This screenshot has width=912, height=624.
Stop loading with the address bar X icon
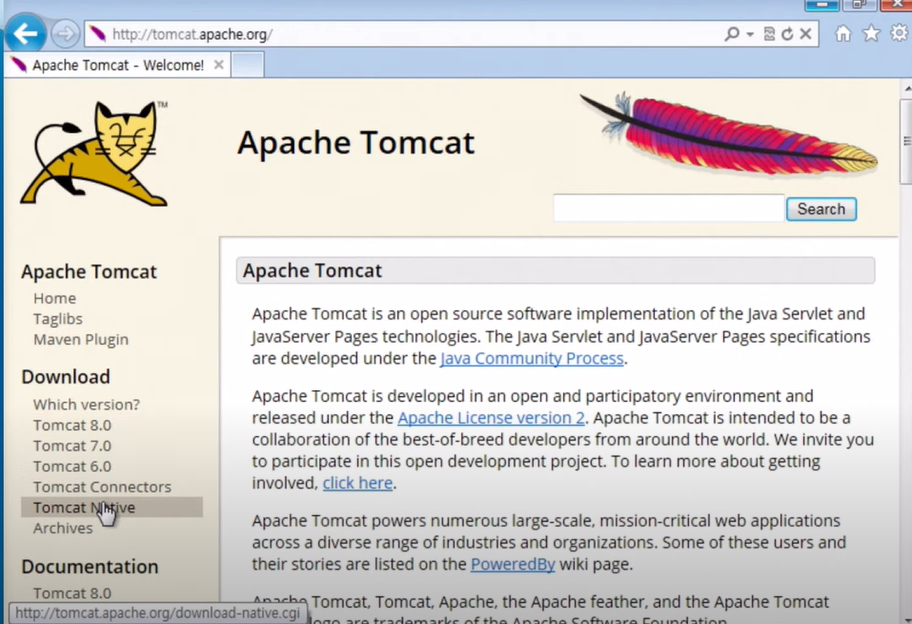point(806,34)
